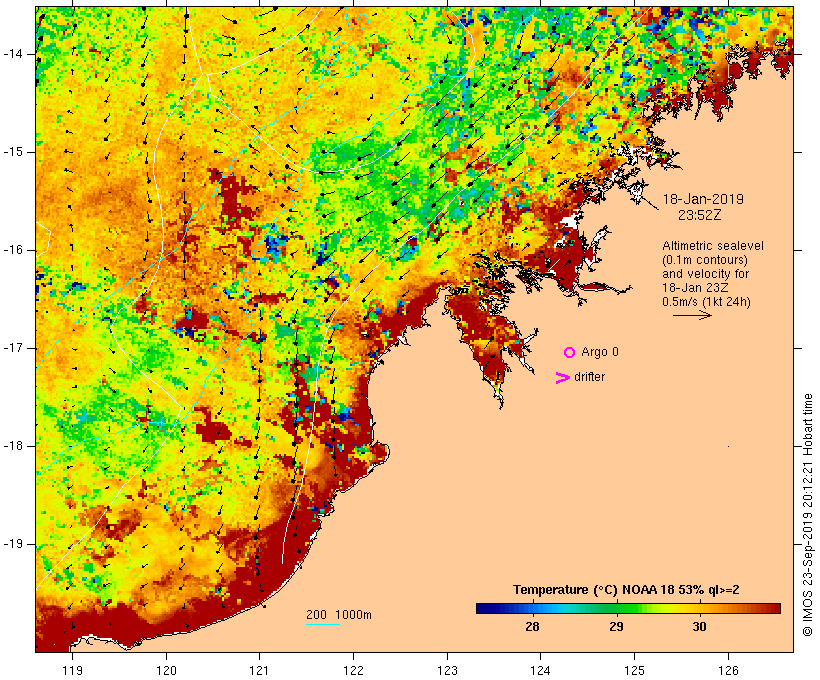Click the longitude label 121
820x680 pixels.
coord(259,671)
